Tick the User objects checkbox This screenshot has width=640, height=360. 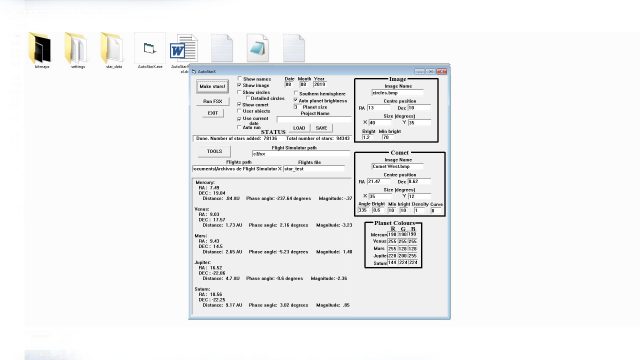pos(240,111)
